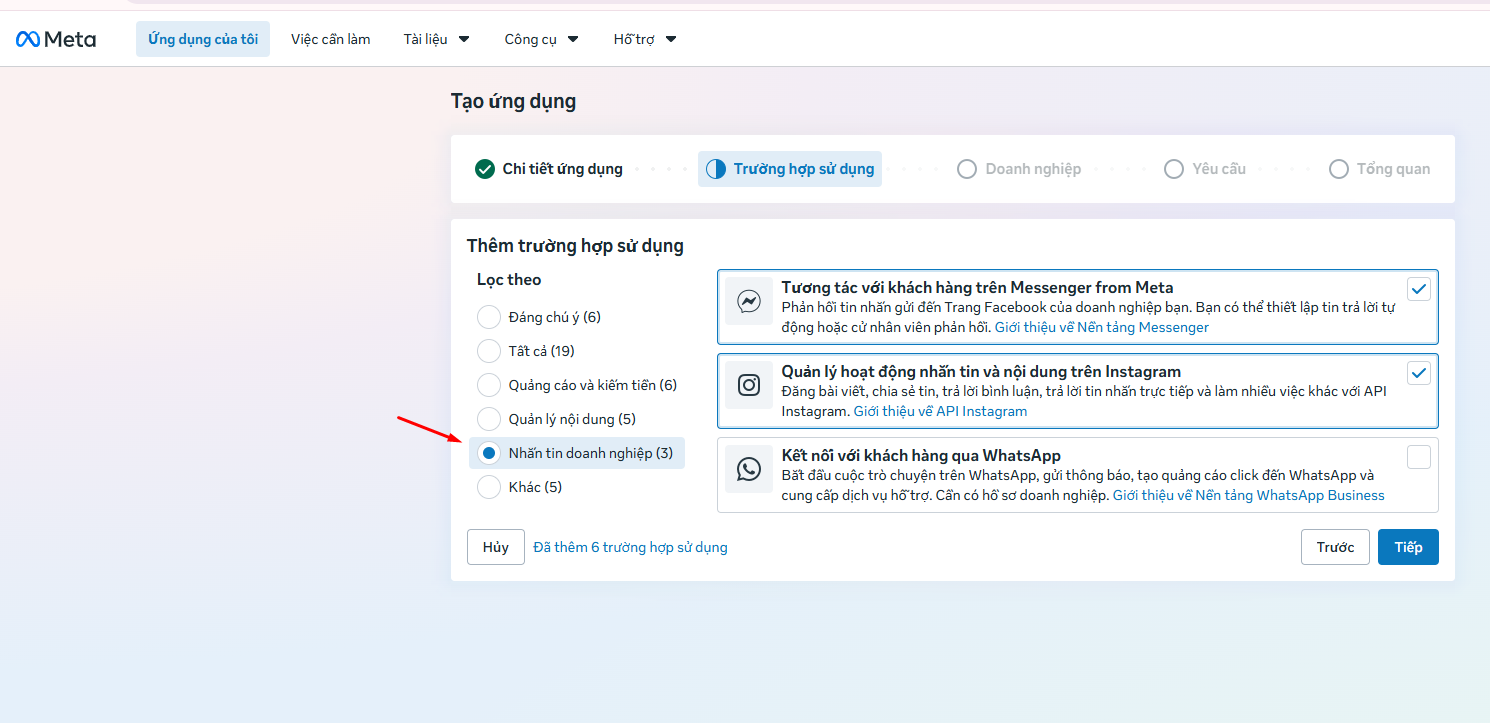Uncheck the Messenger from Meta use case checkbox
The width and height of the screenshot is (1490, 723).
pos(1419,289)
